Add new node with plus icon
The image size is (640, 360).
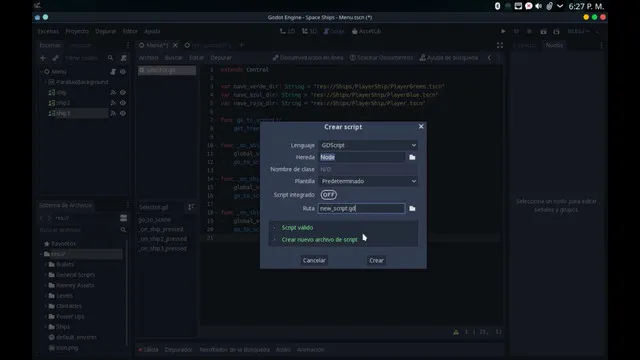(43, 58)
